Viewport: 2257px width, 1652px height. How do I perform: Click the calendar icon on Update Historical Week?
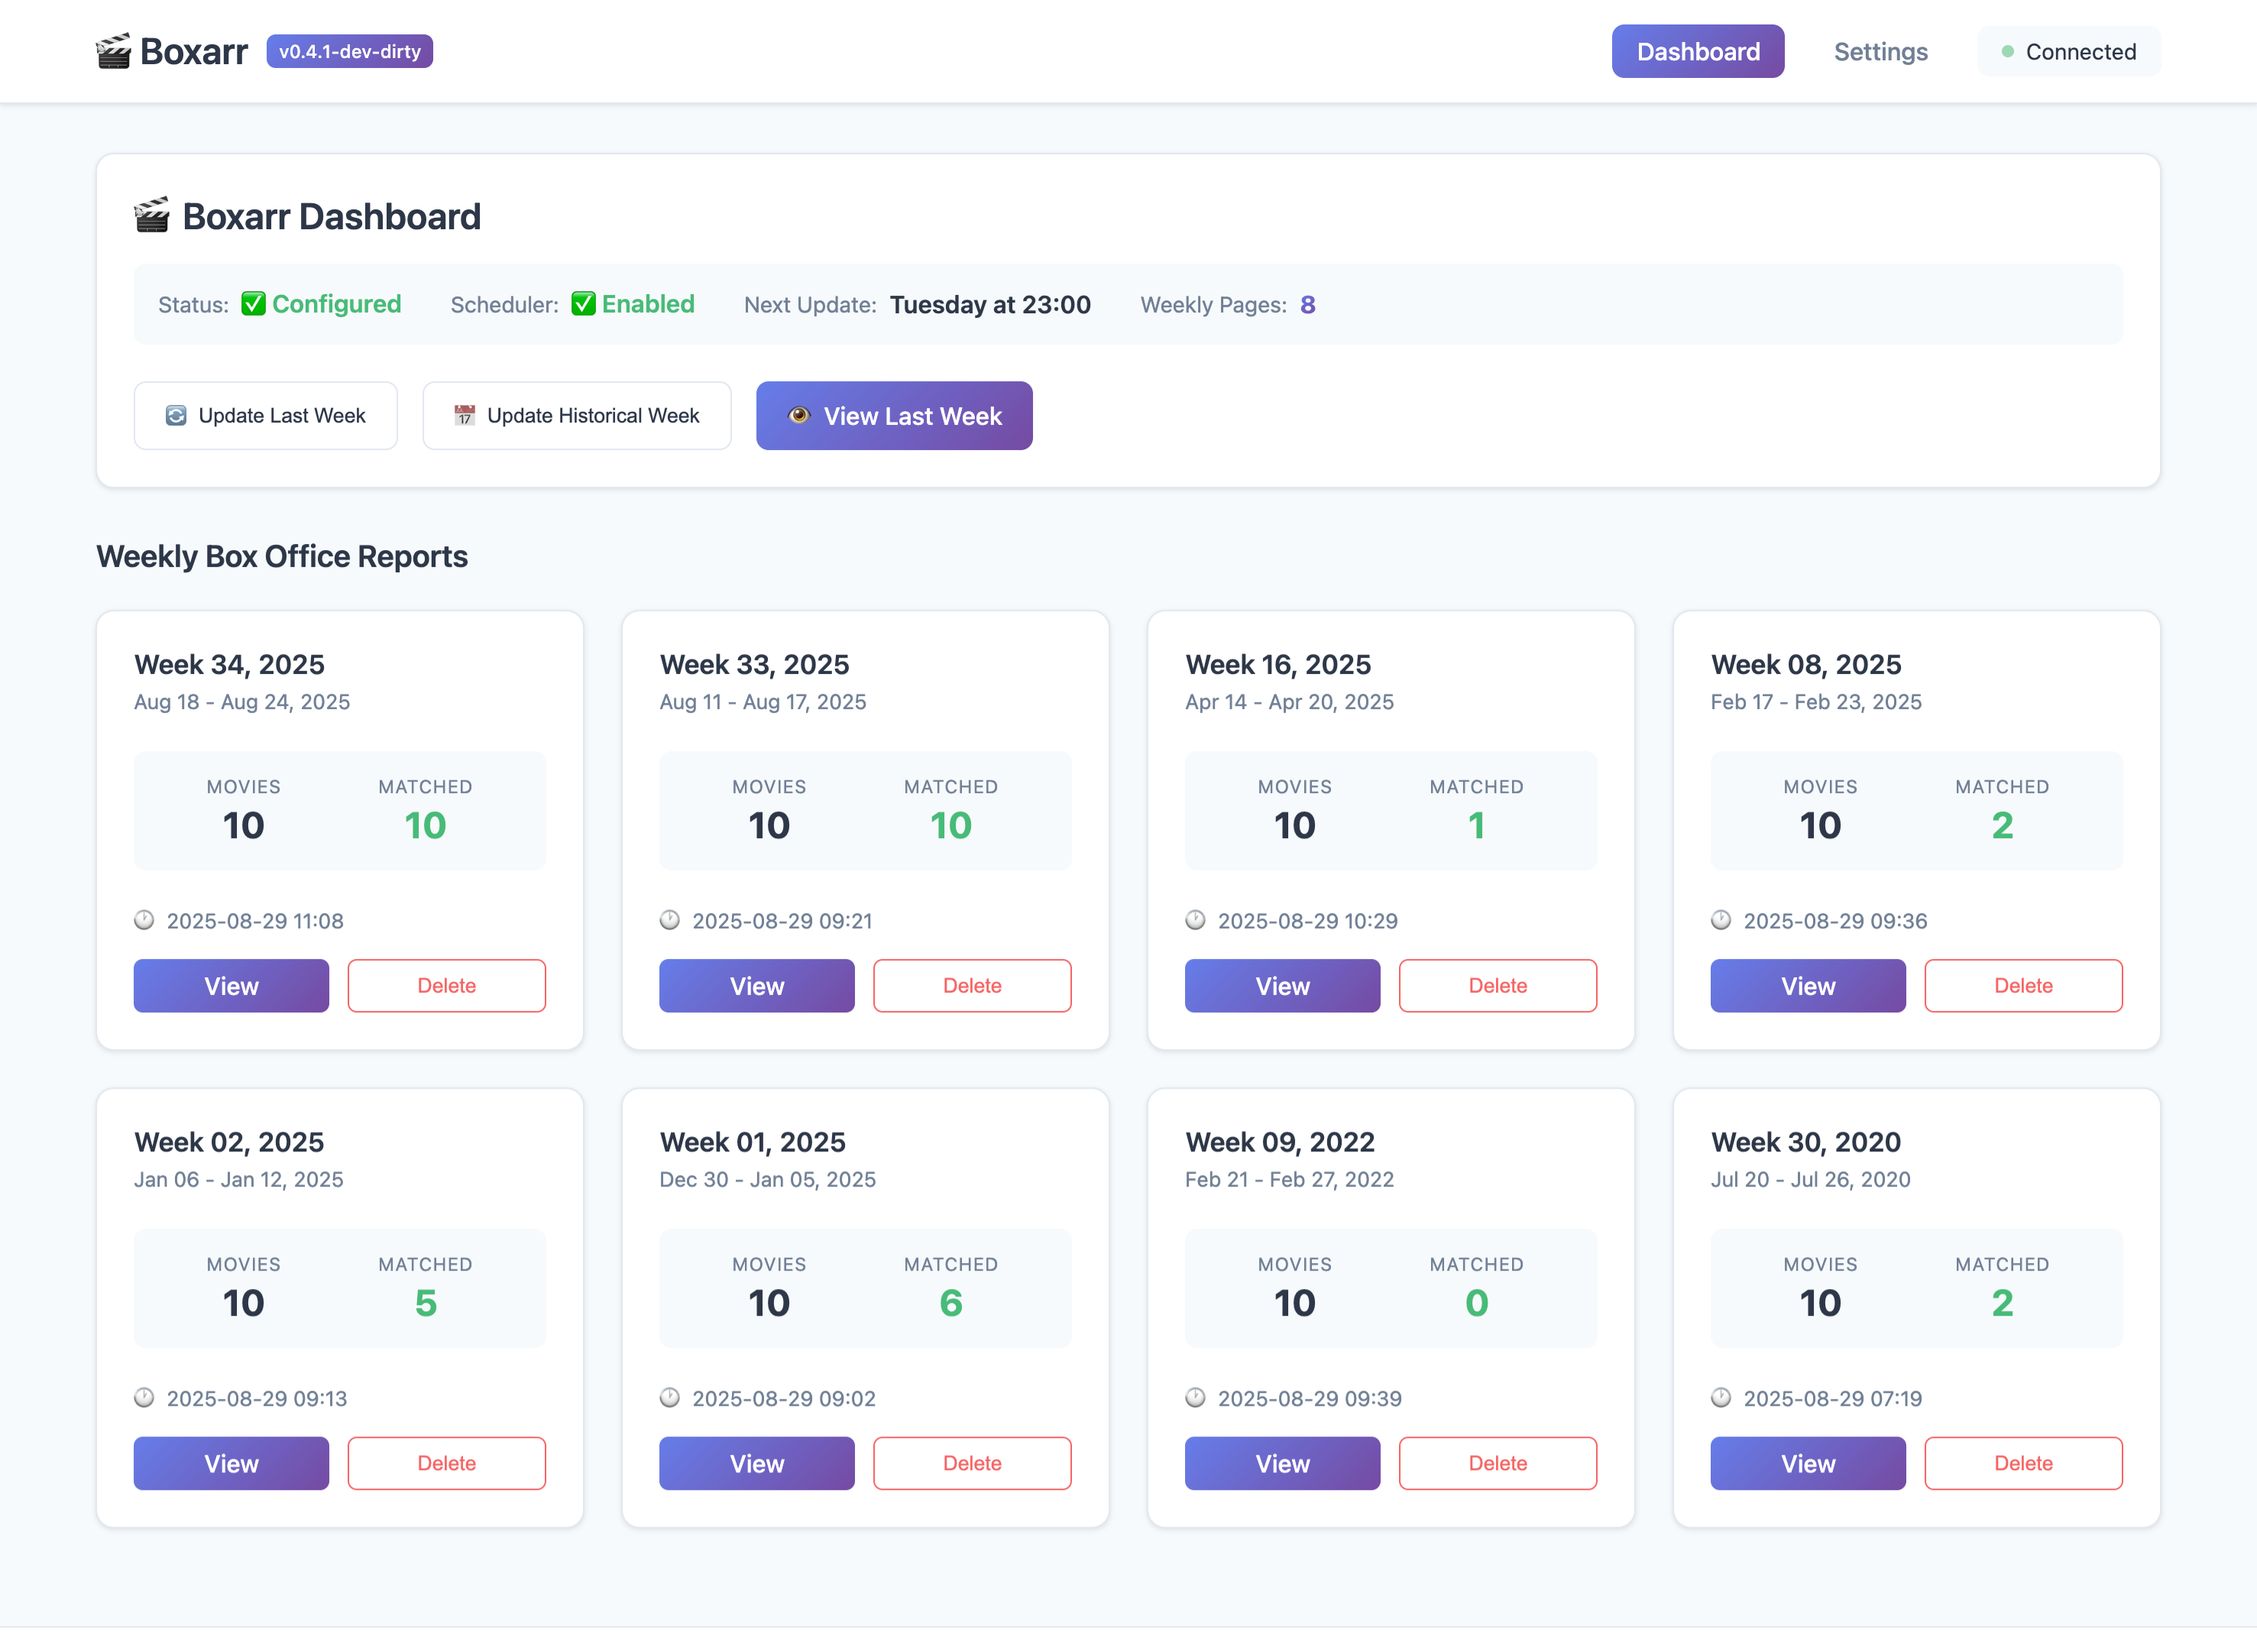(x=464, y=415)
